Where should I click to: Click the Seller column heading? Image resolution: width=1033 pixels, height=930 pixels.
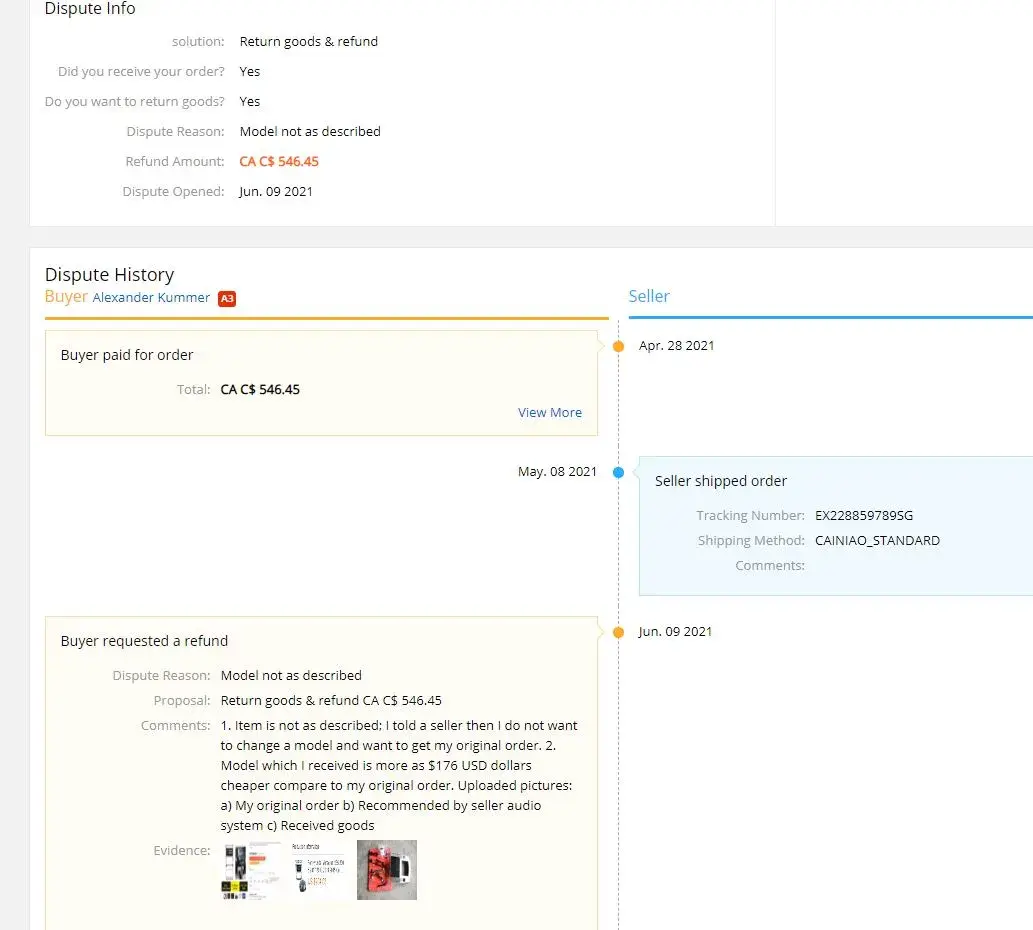pos(649,296)
